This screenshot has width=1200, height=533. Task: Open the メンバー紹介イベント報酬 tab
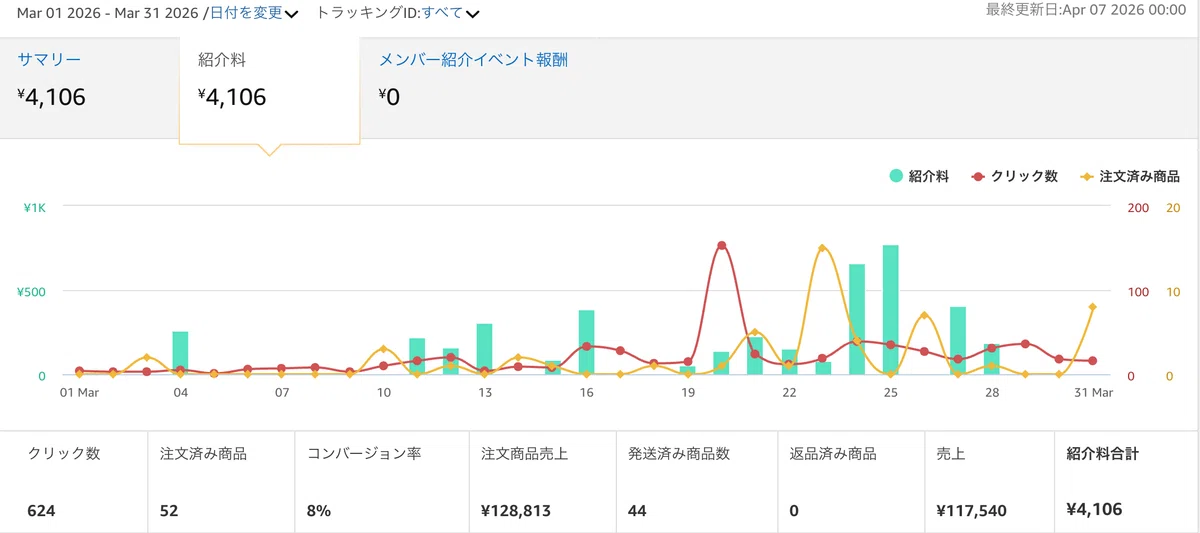coord(473,60)
